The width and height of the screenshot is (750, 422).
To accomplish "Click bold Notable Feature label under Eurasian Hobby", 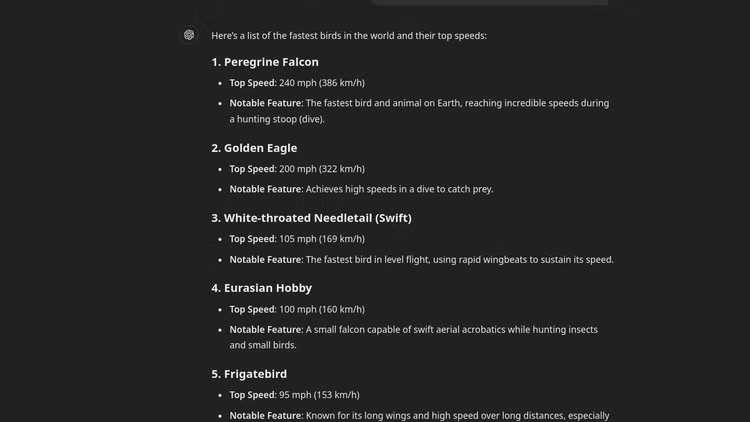I will (265, 330).
